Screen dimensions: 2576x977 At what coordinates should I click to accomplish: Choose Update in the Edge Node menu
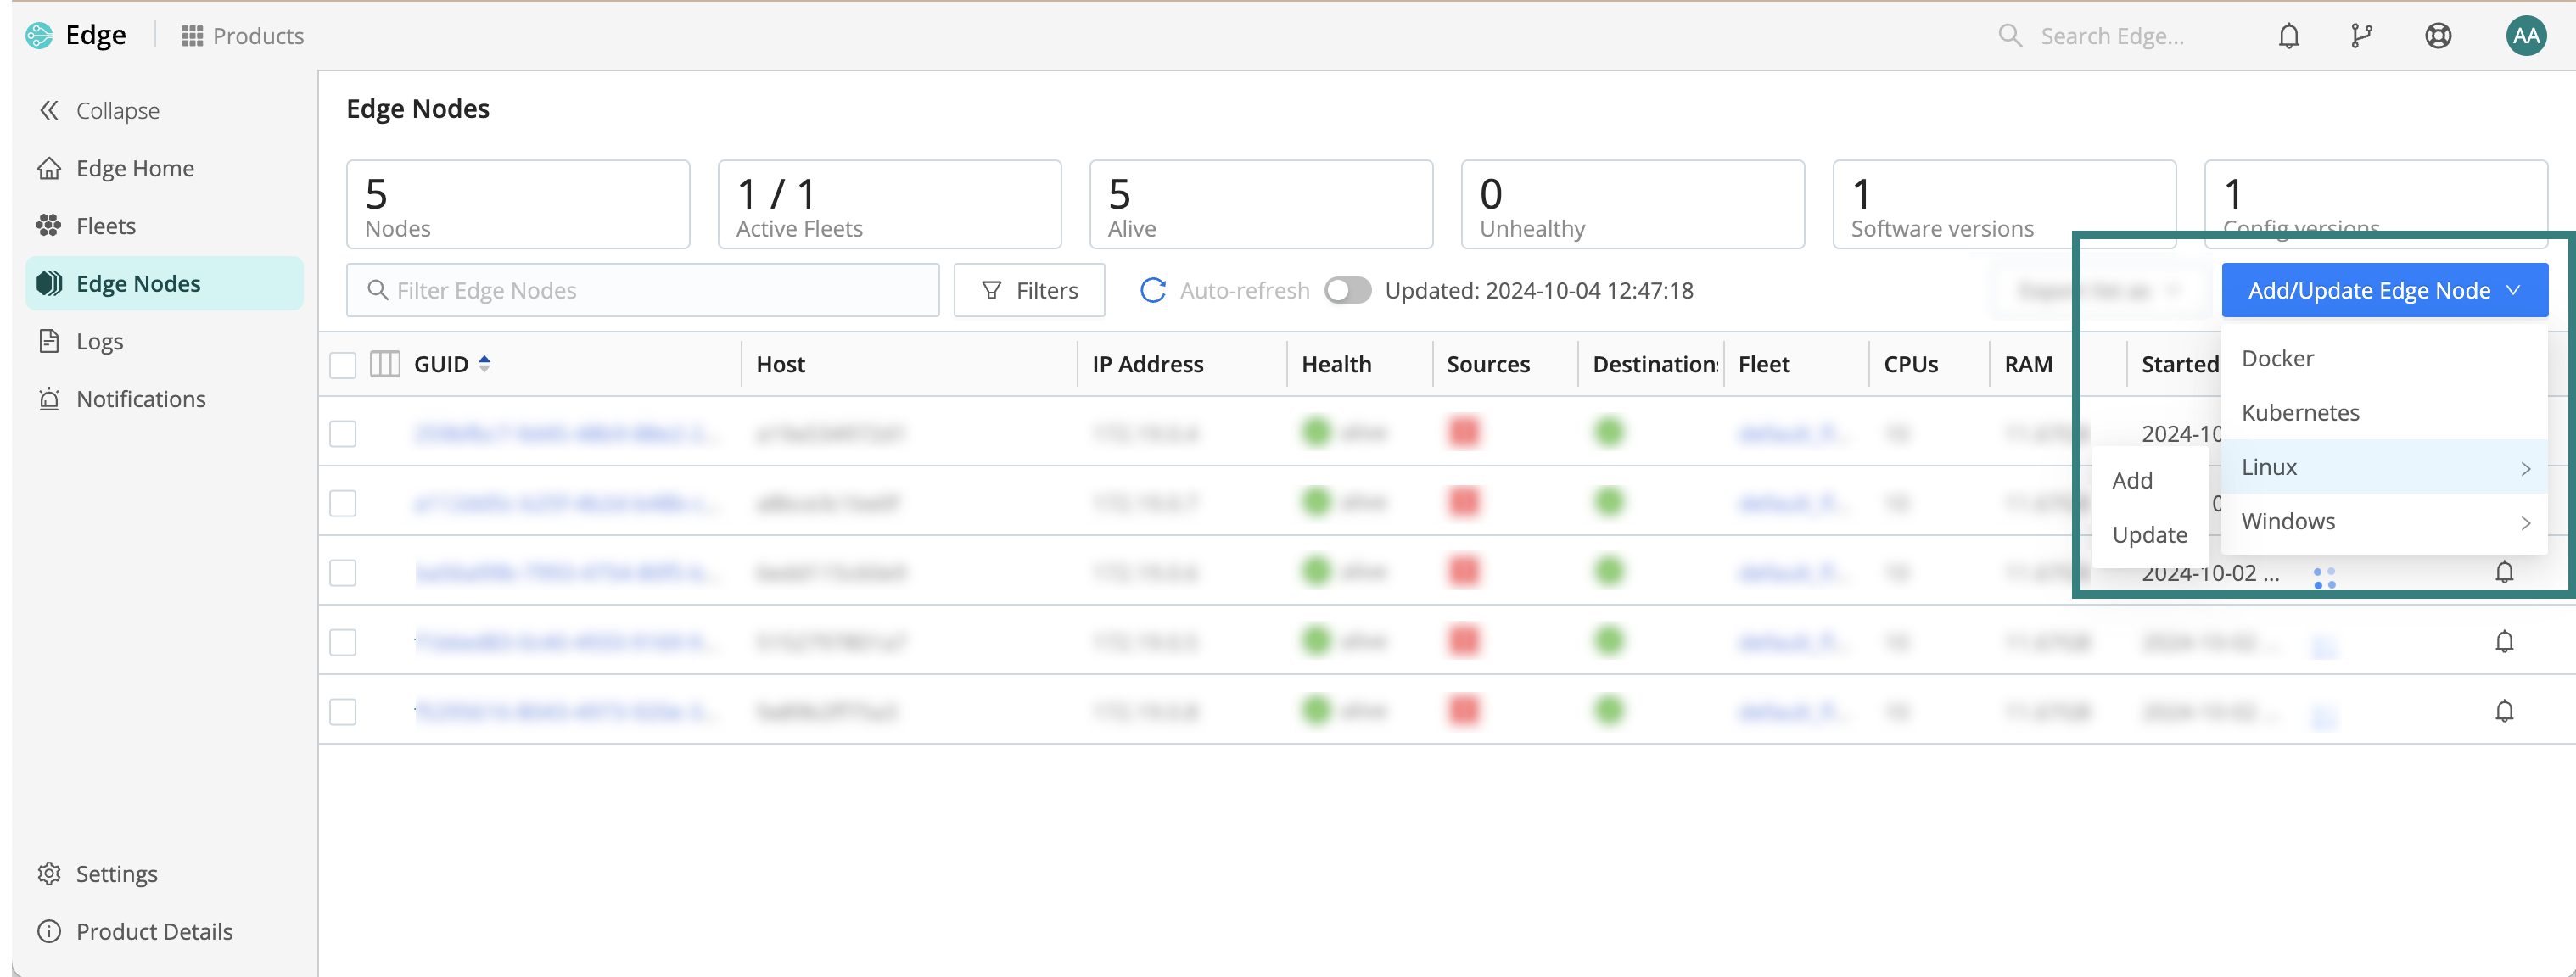coord(2150,534)
